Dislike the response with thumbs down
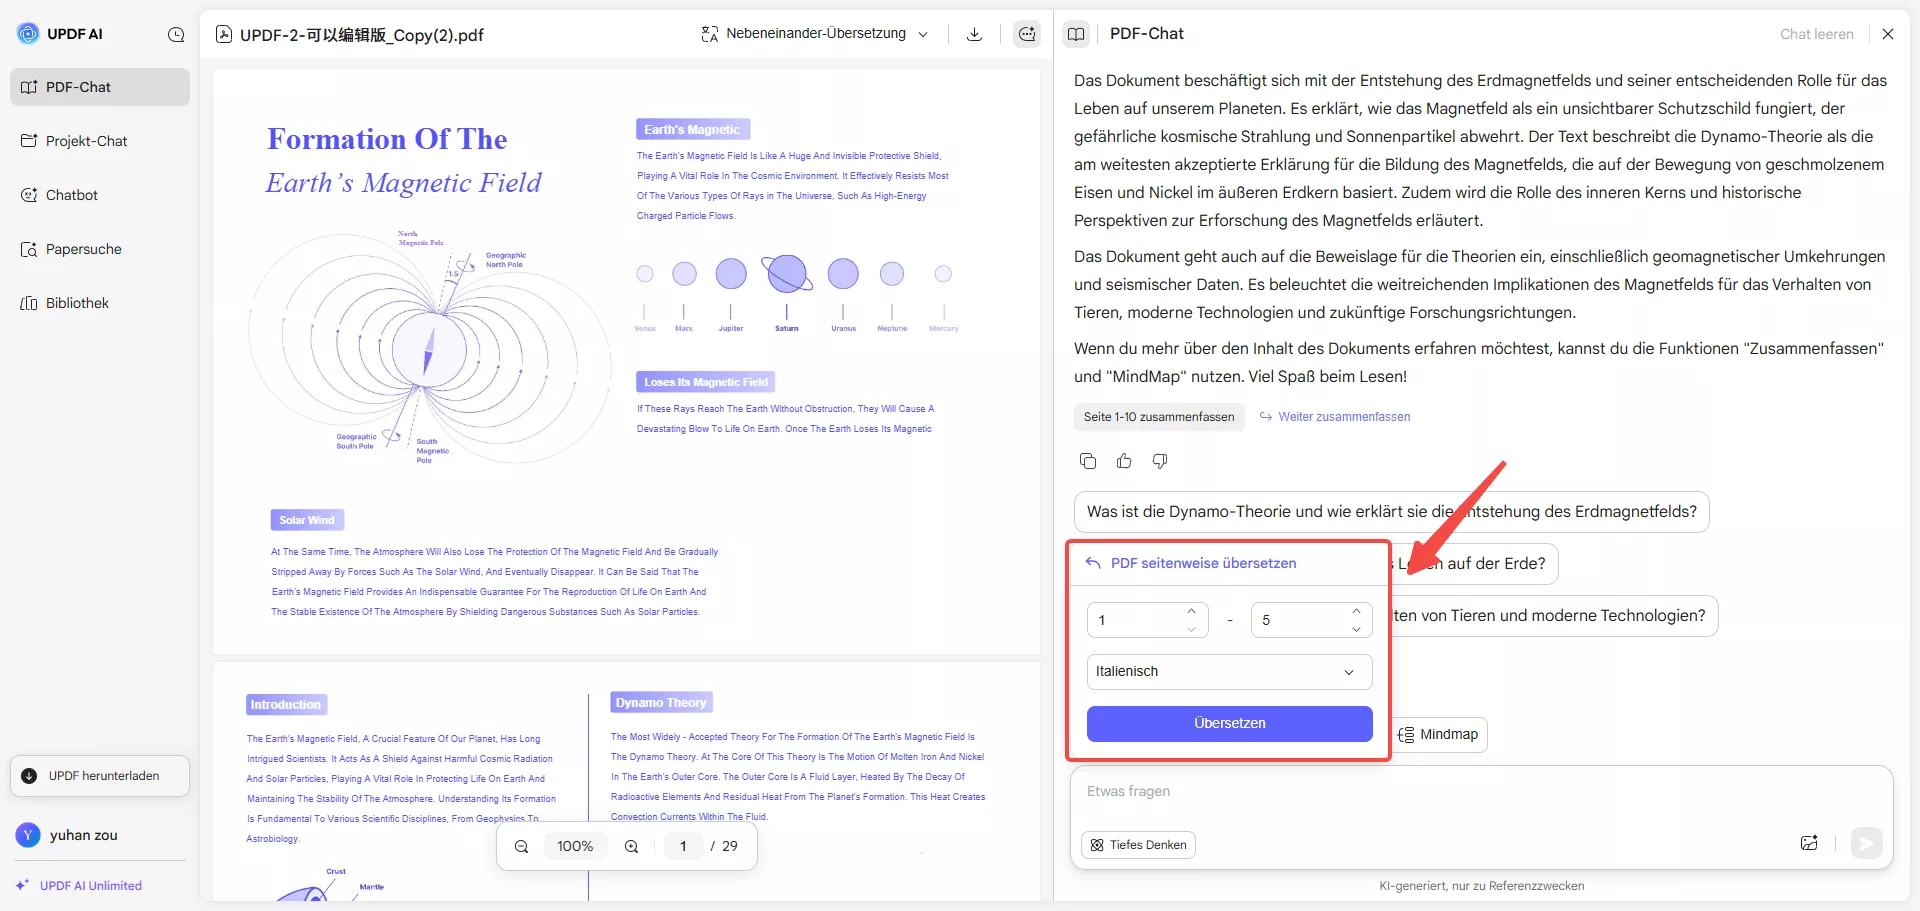The height and width of the screenshot is (911, 1920). (x=1160, y=461)
